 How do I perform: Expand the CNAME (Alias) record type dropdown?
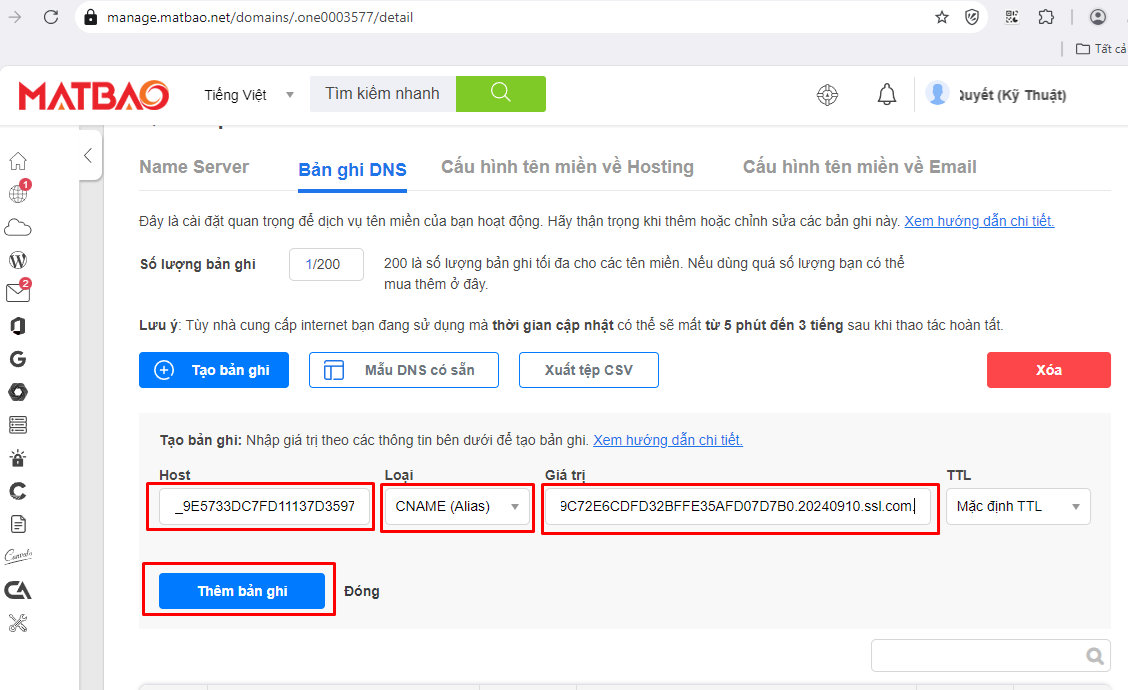pos(458,506)
